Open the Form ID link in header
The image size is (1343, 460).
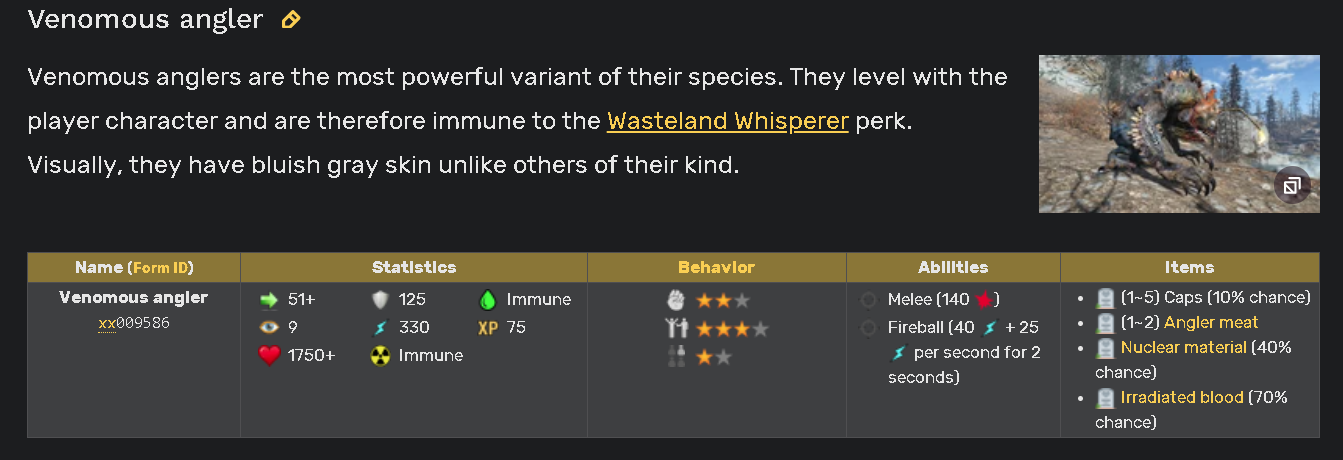(x=161, y=268)
